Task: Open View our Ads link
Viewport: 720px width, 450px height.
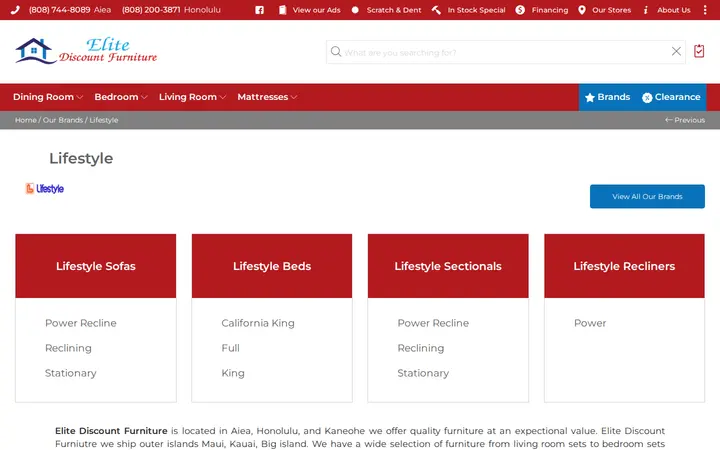Action: click(x=316, y=10)
